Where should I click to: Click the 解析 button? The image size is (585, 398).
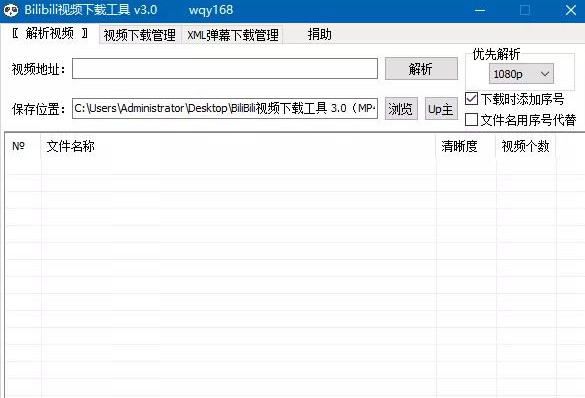421,69
